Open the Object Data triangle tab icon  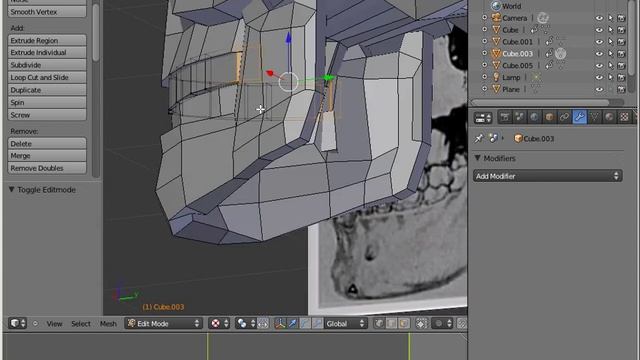tap(594, 118)
